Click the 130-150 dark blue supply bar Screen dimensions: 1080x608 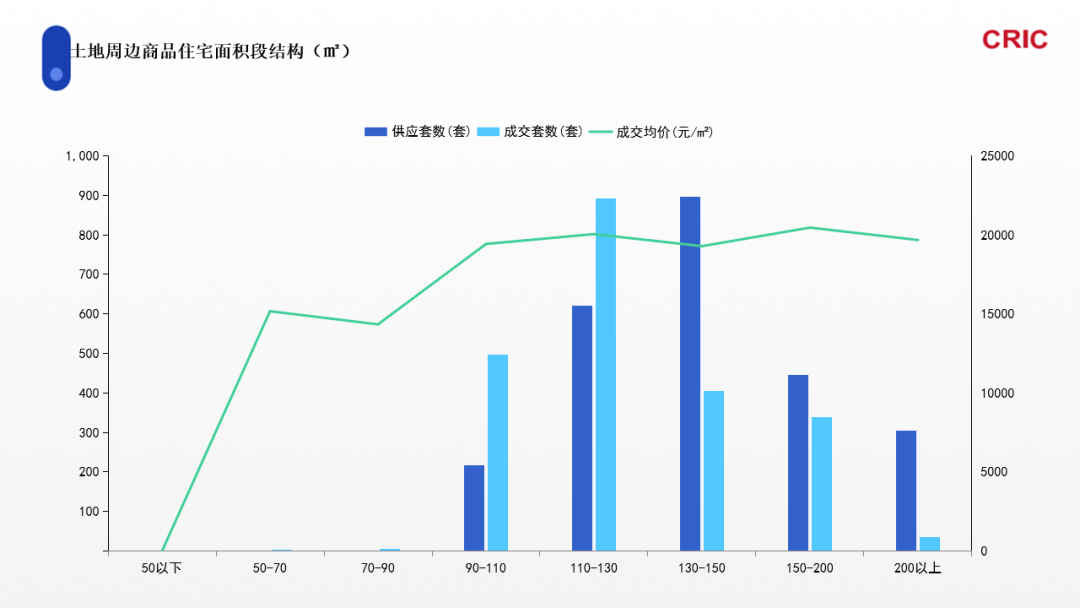[x=690, y=374]
